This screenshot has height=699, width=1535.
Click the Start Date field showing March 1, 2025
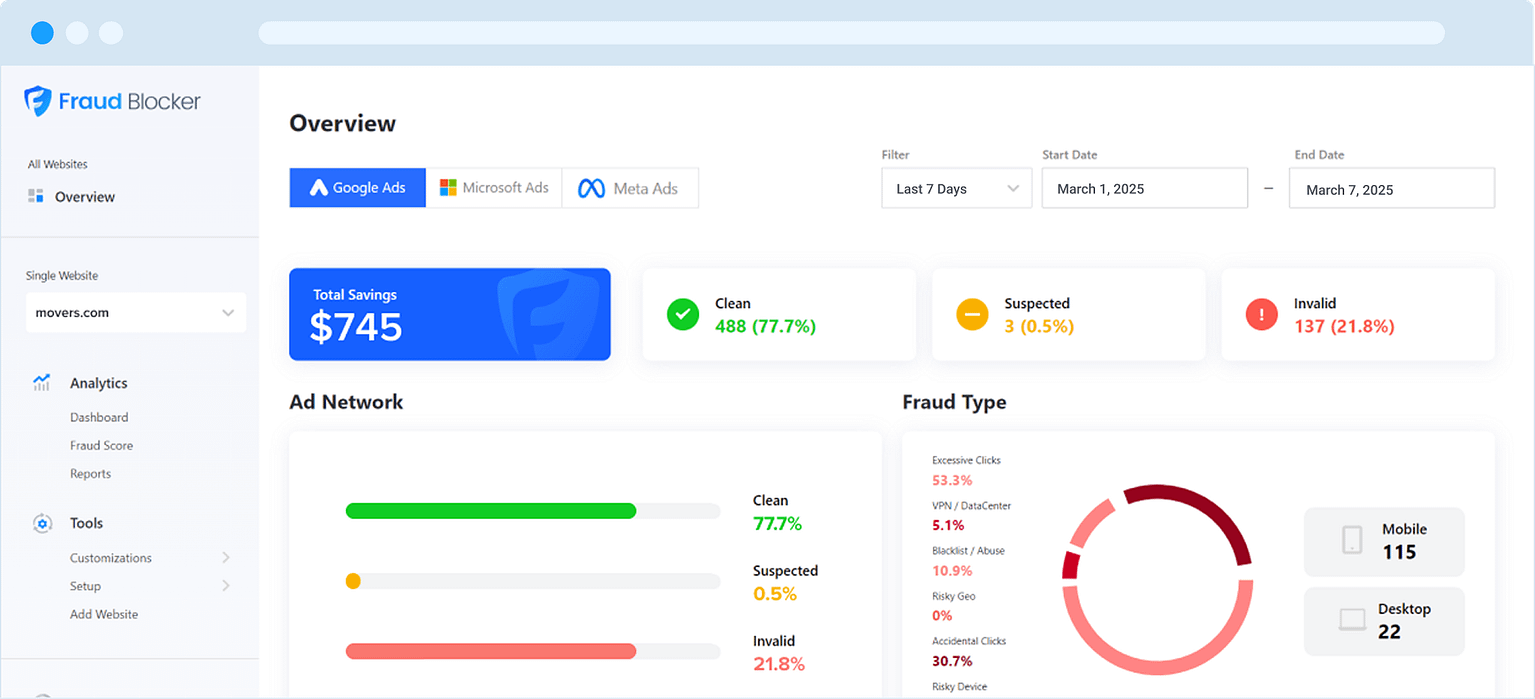pos(1144,188)
